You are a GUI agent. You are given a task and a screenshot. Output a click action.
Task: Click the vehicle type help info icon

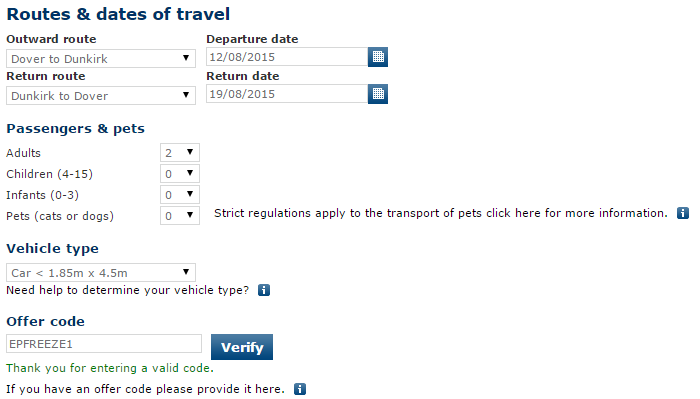click(x=264, y=291)
